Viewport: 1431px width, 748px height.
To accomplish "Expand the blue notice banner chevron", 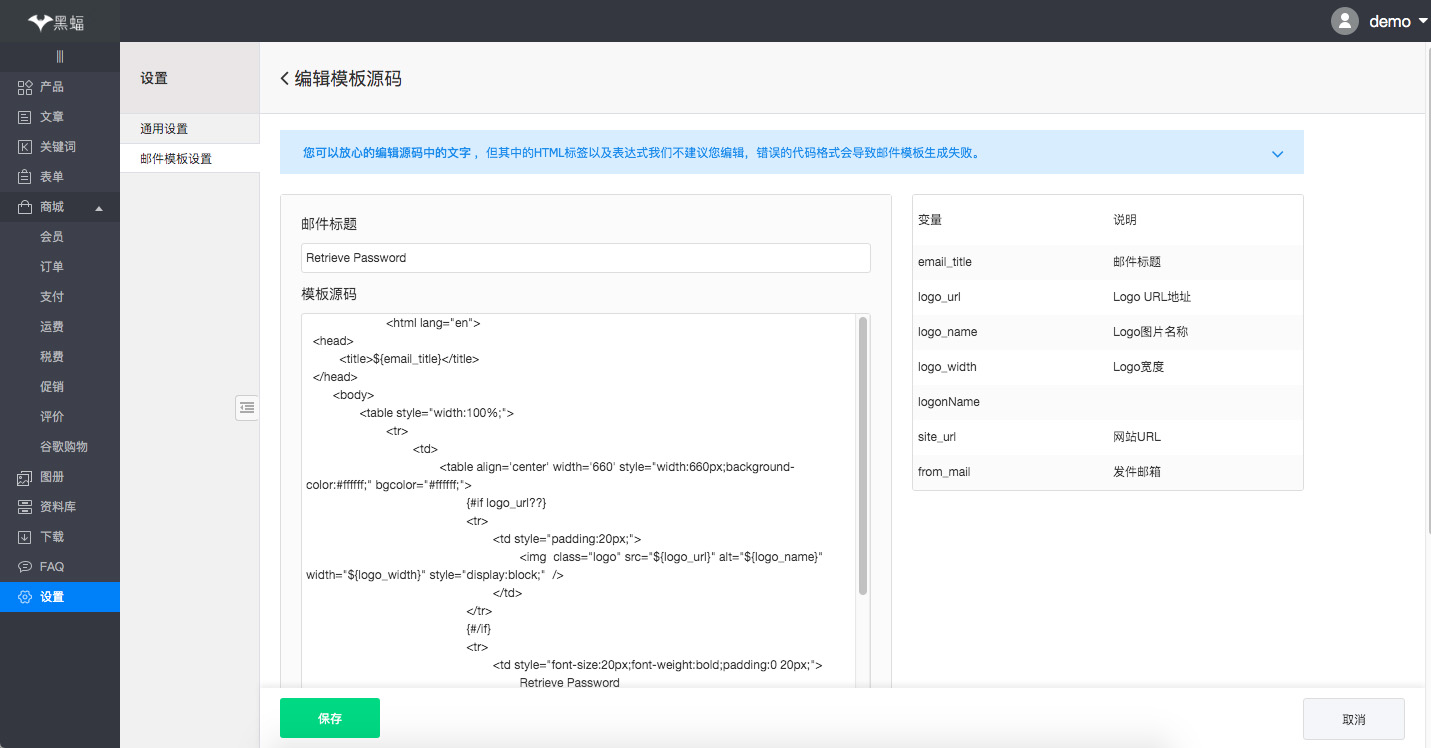I will pos(1277,154).
